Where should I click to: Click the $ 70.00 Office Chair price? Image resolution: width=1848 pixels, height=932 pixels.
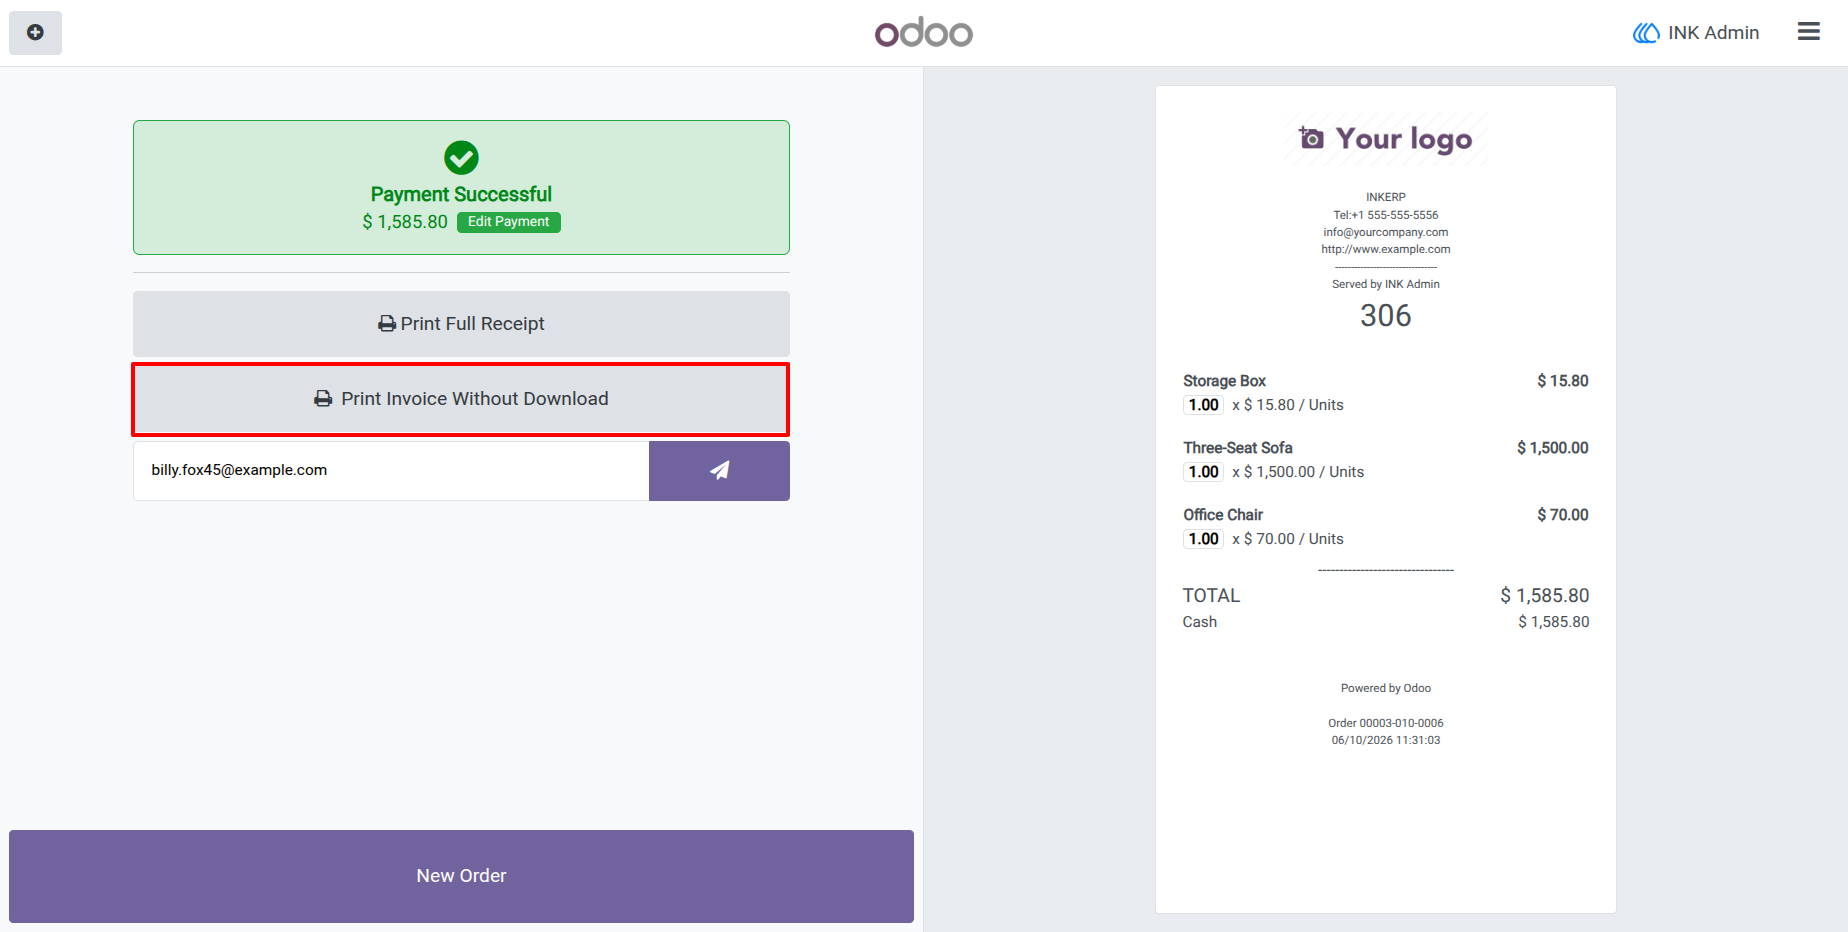[1562, 515]
